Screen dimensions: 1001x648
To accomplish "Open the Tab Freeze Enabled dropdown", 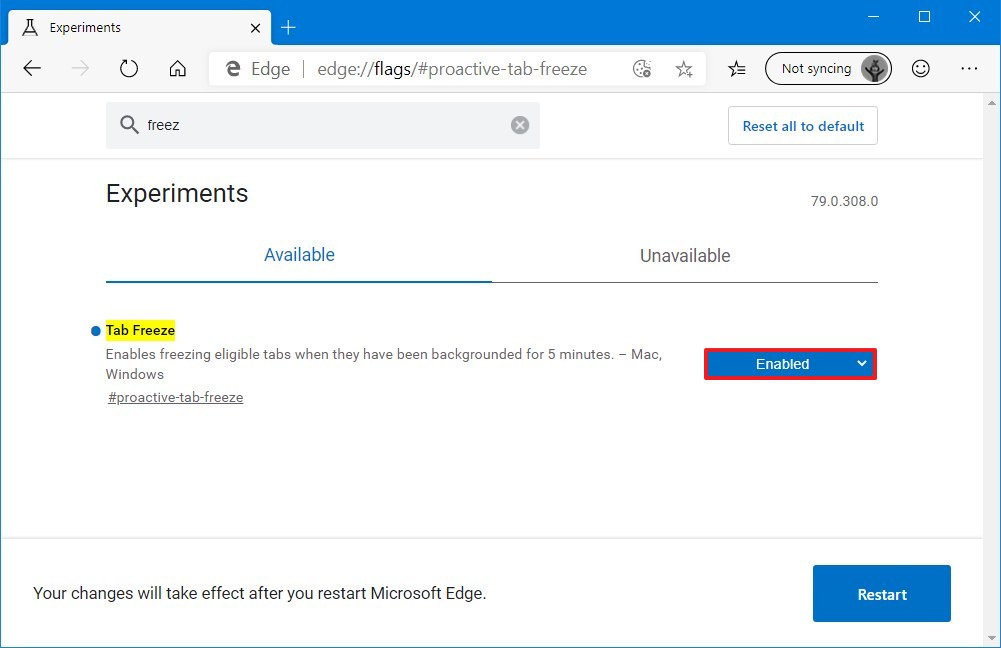I will [790, 364].
